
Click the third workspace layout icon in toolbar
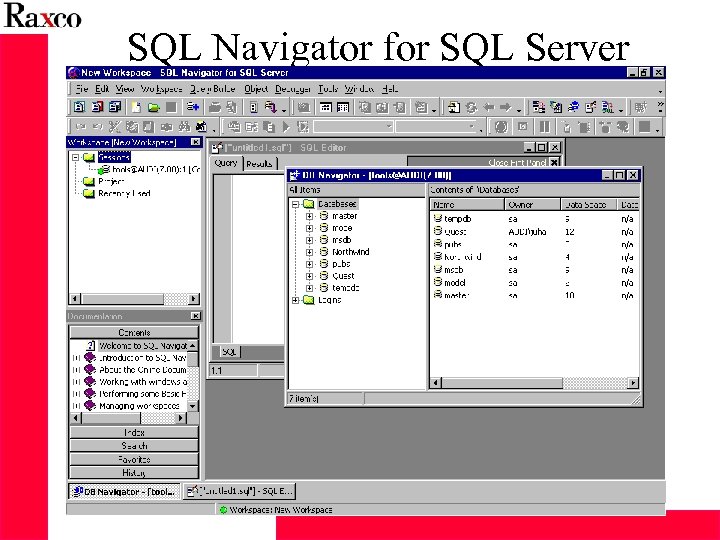point(115,107)
